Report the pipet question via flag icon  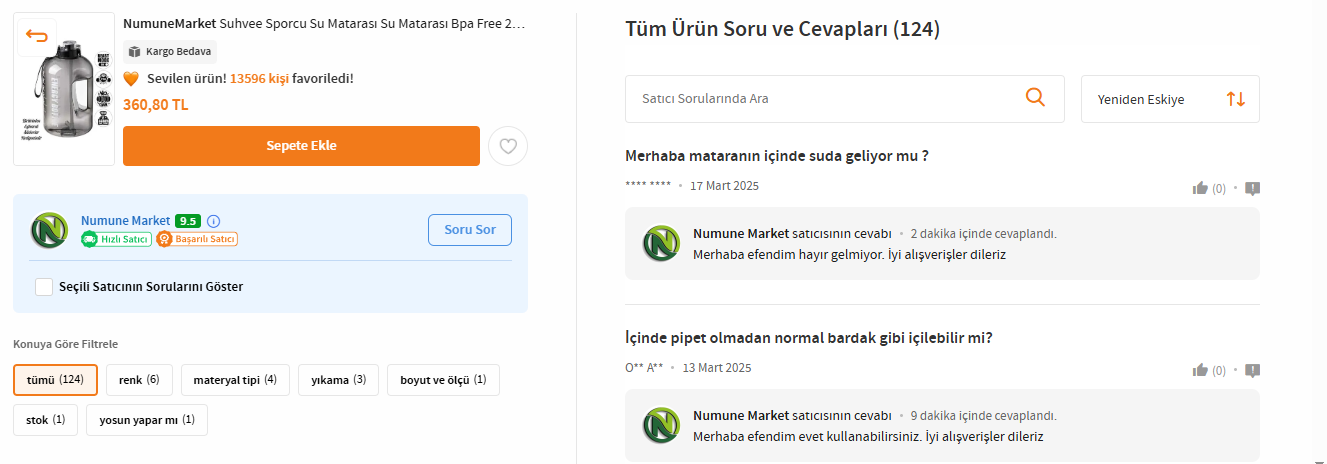point(1252,370)
